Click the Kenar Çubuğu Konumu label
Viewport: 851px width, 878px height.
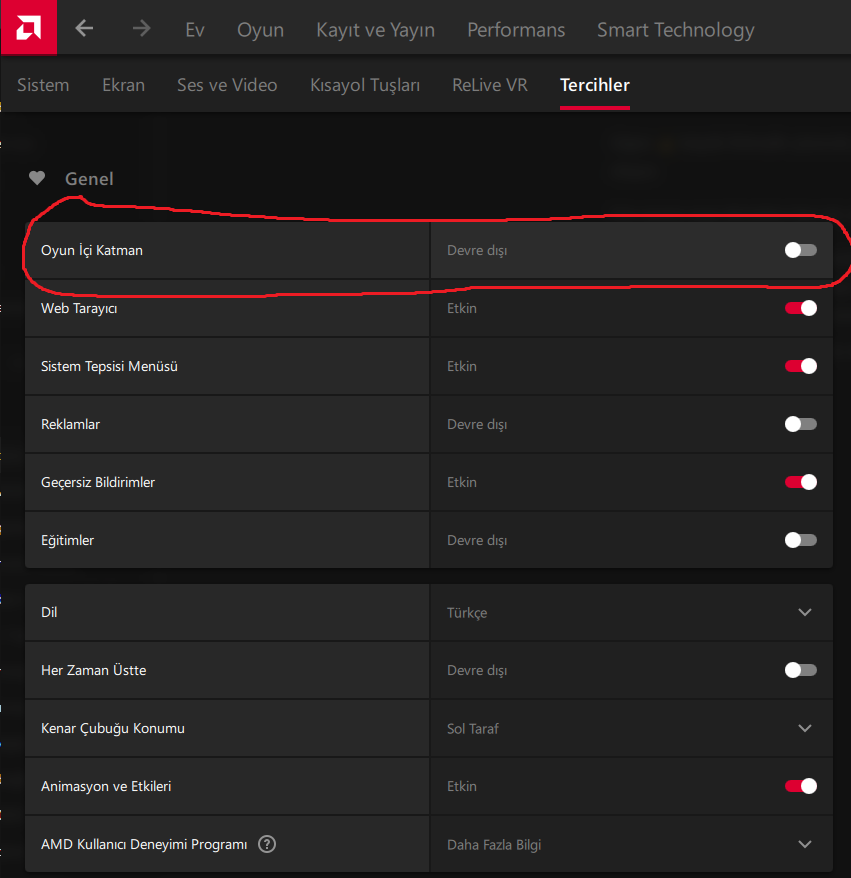[113, 728]
